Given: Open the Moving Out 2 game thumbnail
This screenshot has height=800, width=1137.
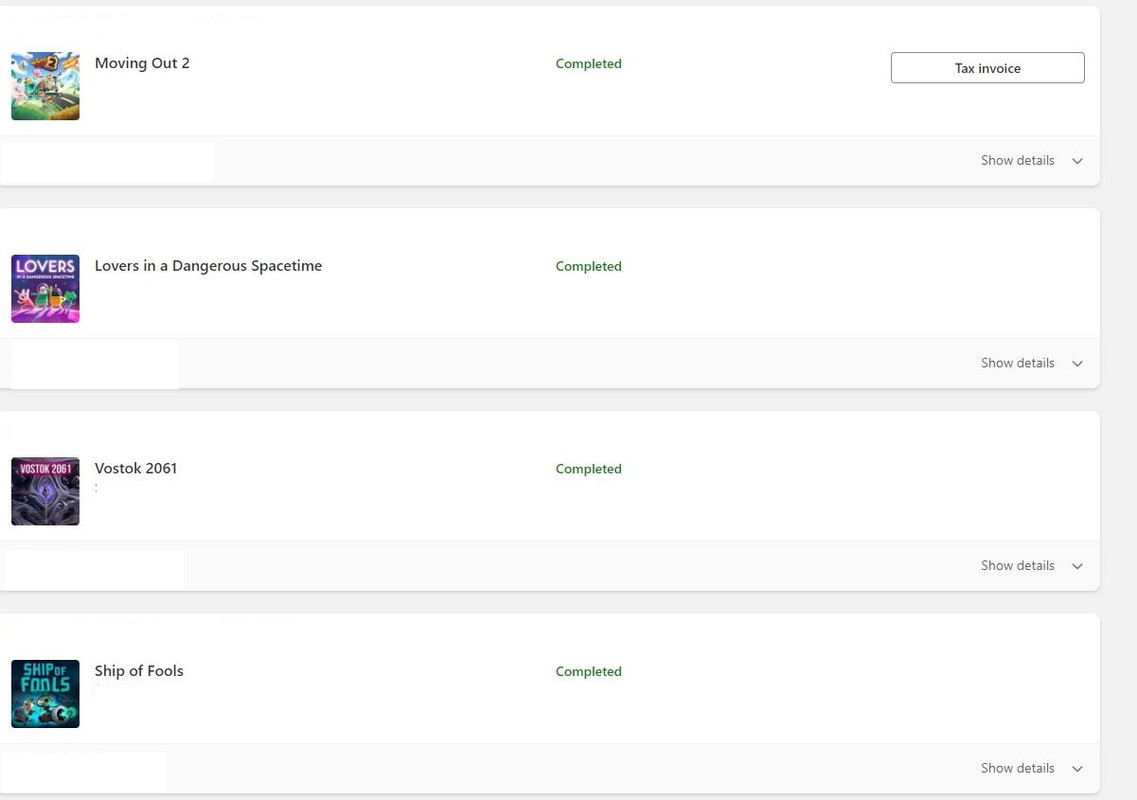Looking at the screenshot, I should [x=45, y=86].
